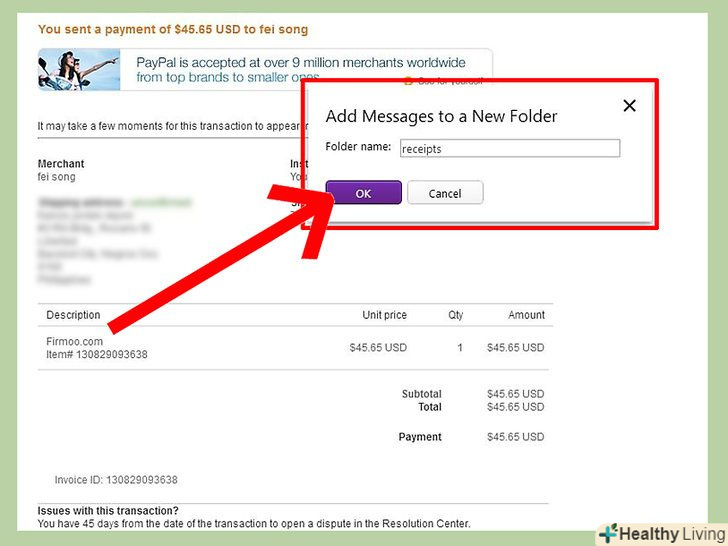This screenshot has width=728, height=546.
Task: Open the PayPal merchants banner image
Action: point(79,70)
